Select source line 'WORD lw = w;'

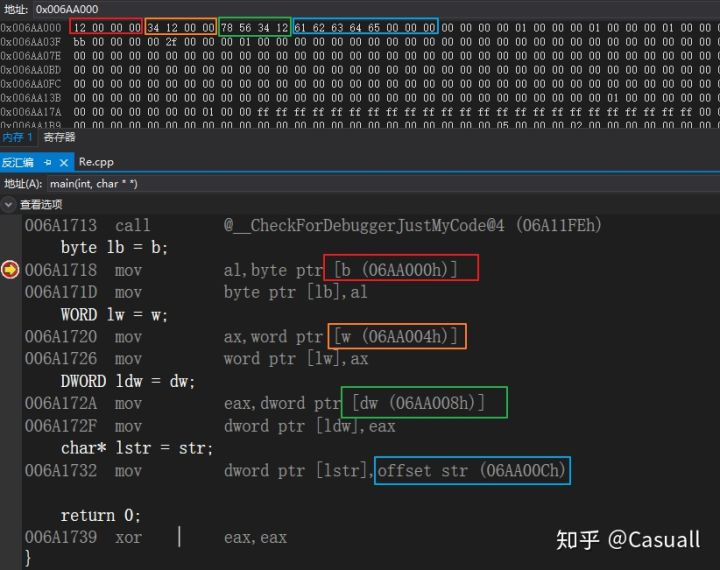point(114,315)
